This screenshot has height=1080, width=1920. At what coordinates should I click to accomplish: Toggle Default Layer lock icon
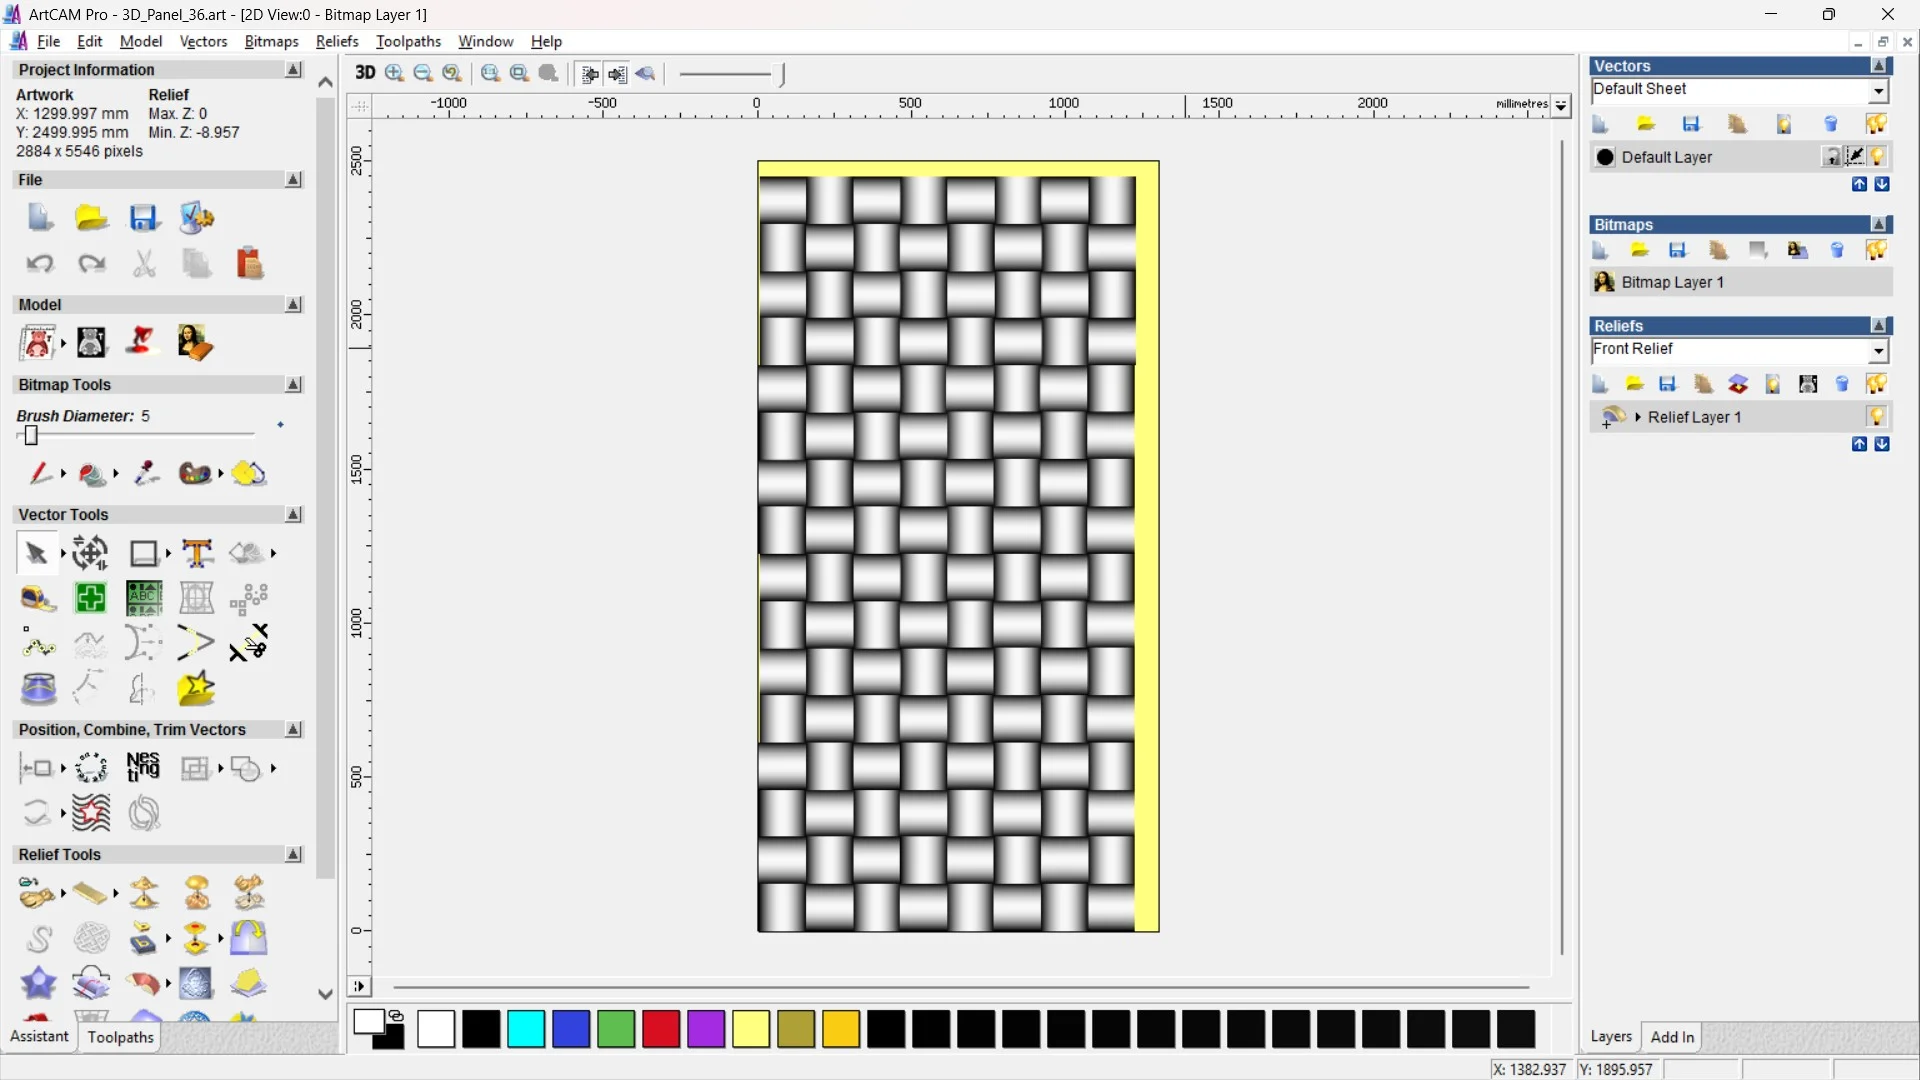point(1832,157)
